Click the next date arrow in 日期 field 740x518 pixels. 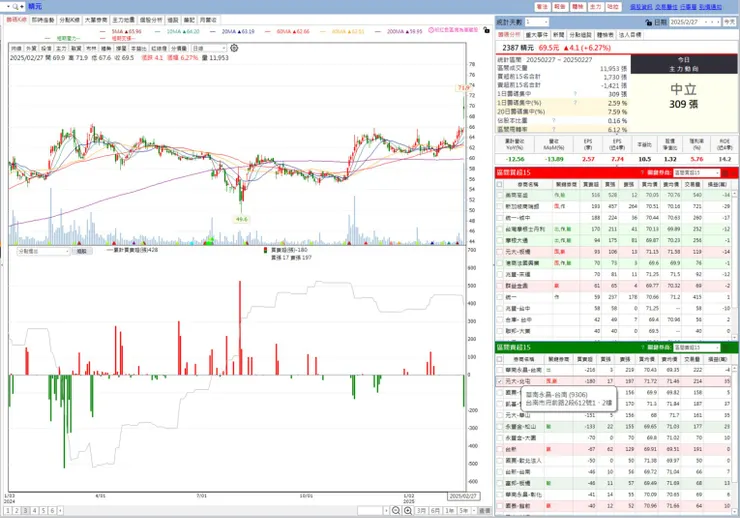(718, 22)
